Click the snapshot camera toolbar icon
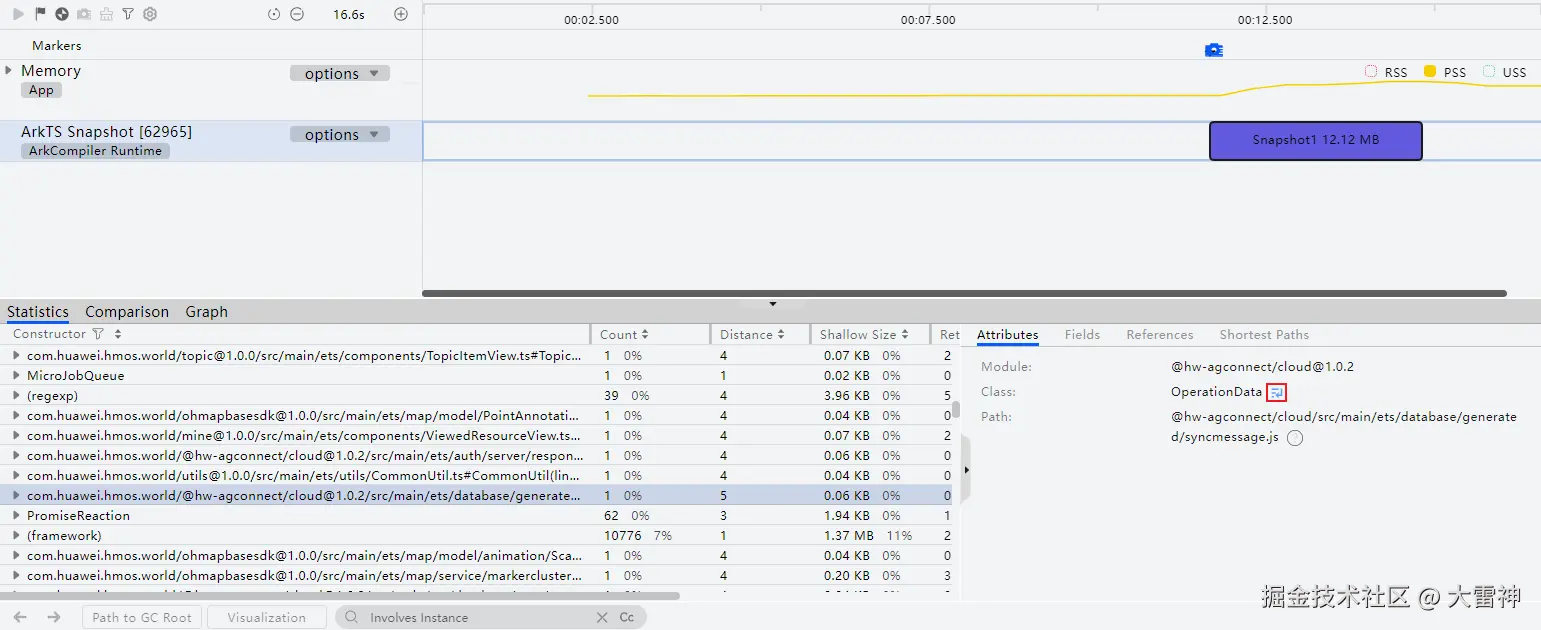This screenshot has width=1541, height=630. coord(84,14)
